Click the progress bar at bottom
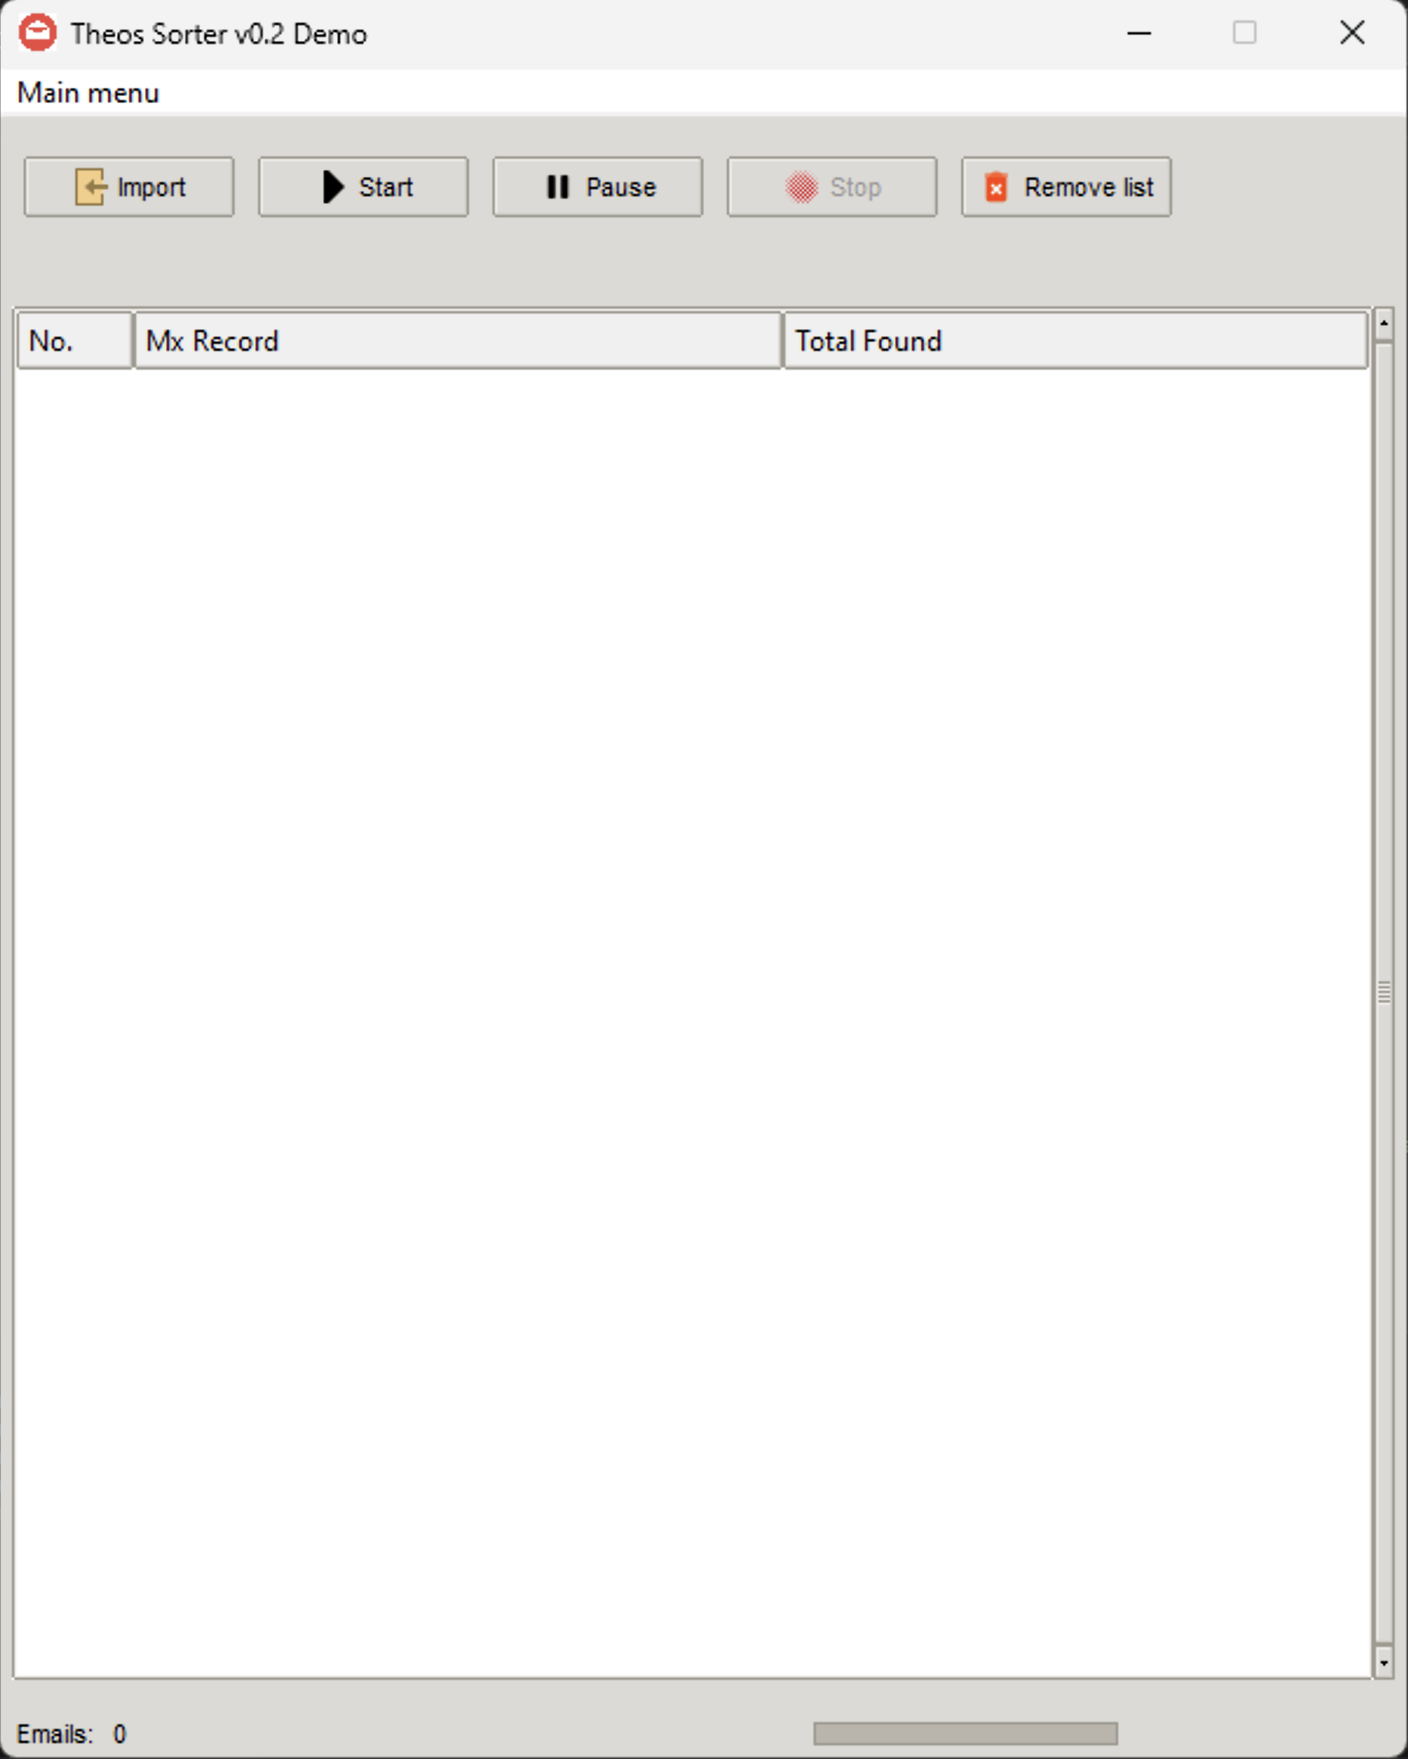1408x1759 pixels. (965, 1733)
